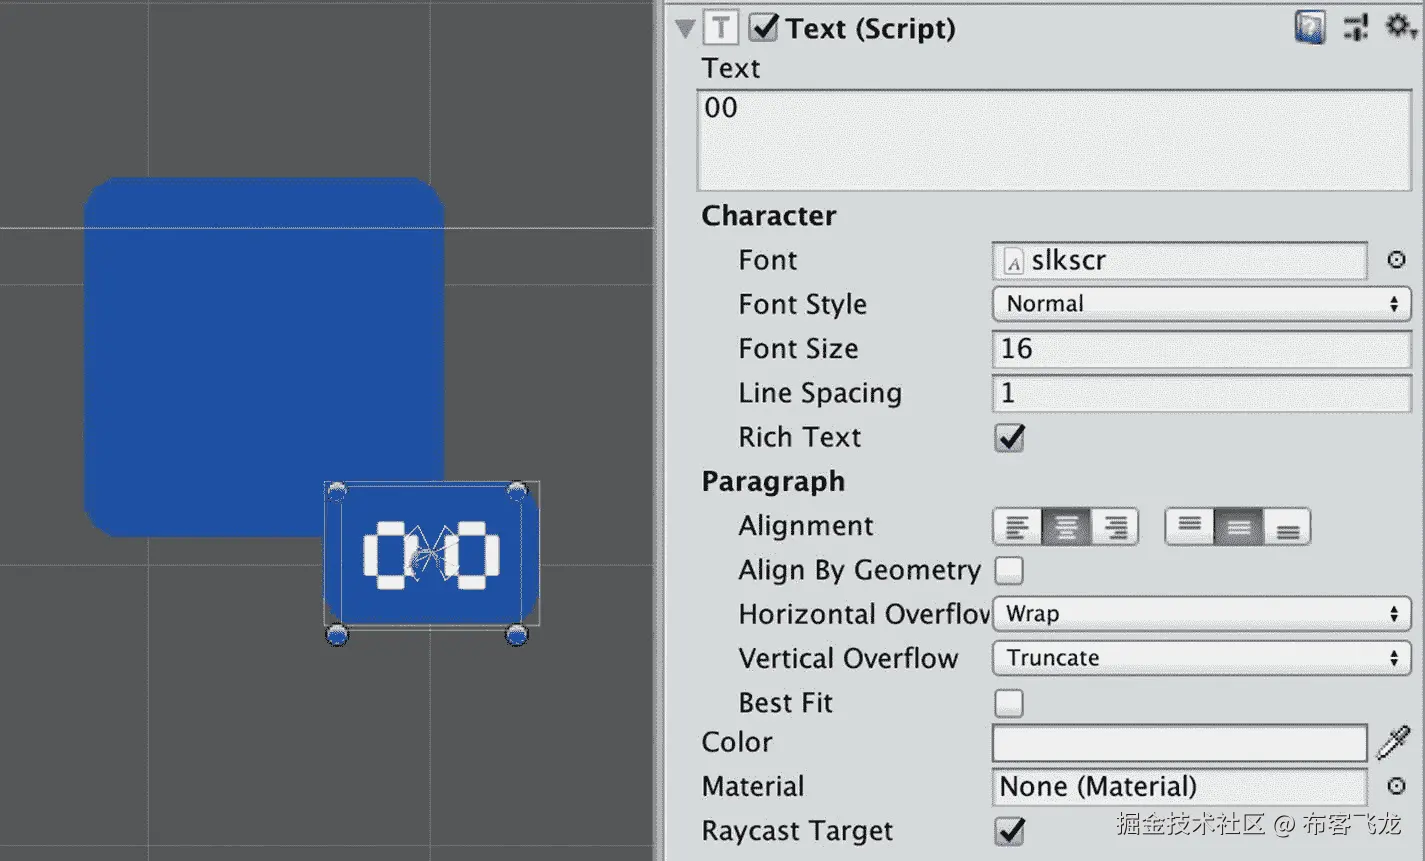Click the Horizontal Overflow label
This screenshot has height=861, width=1425.
point(864,614)
